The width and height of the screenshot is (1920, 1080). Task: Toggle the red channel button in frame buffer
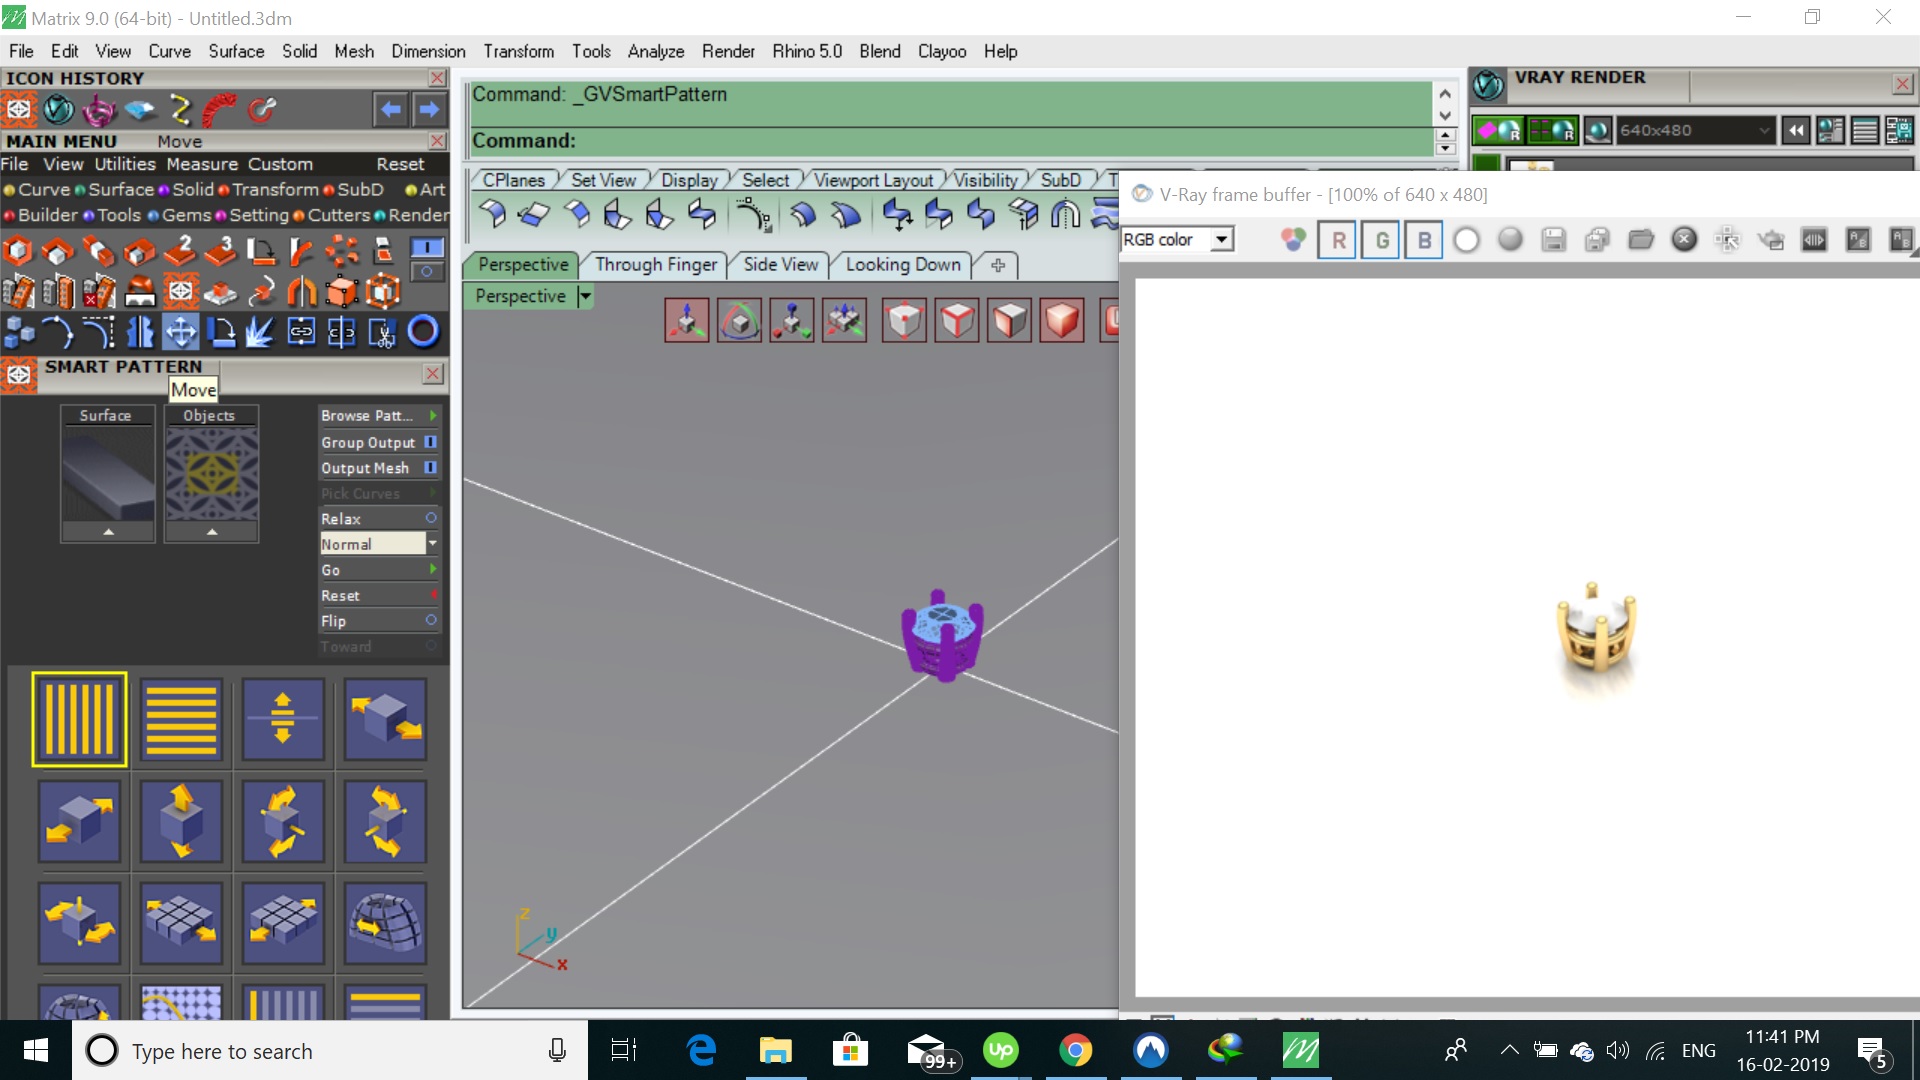(x=1337, y=240)
